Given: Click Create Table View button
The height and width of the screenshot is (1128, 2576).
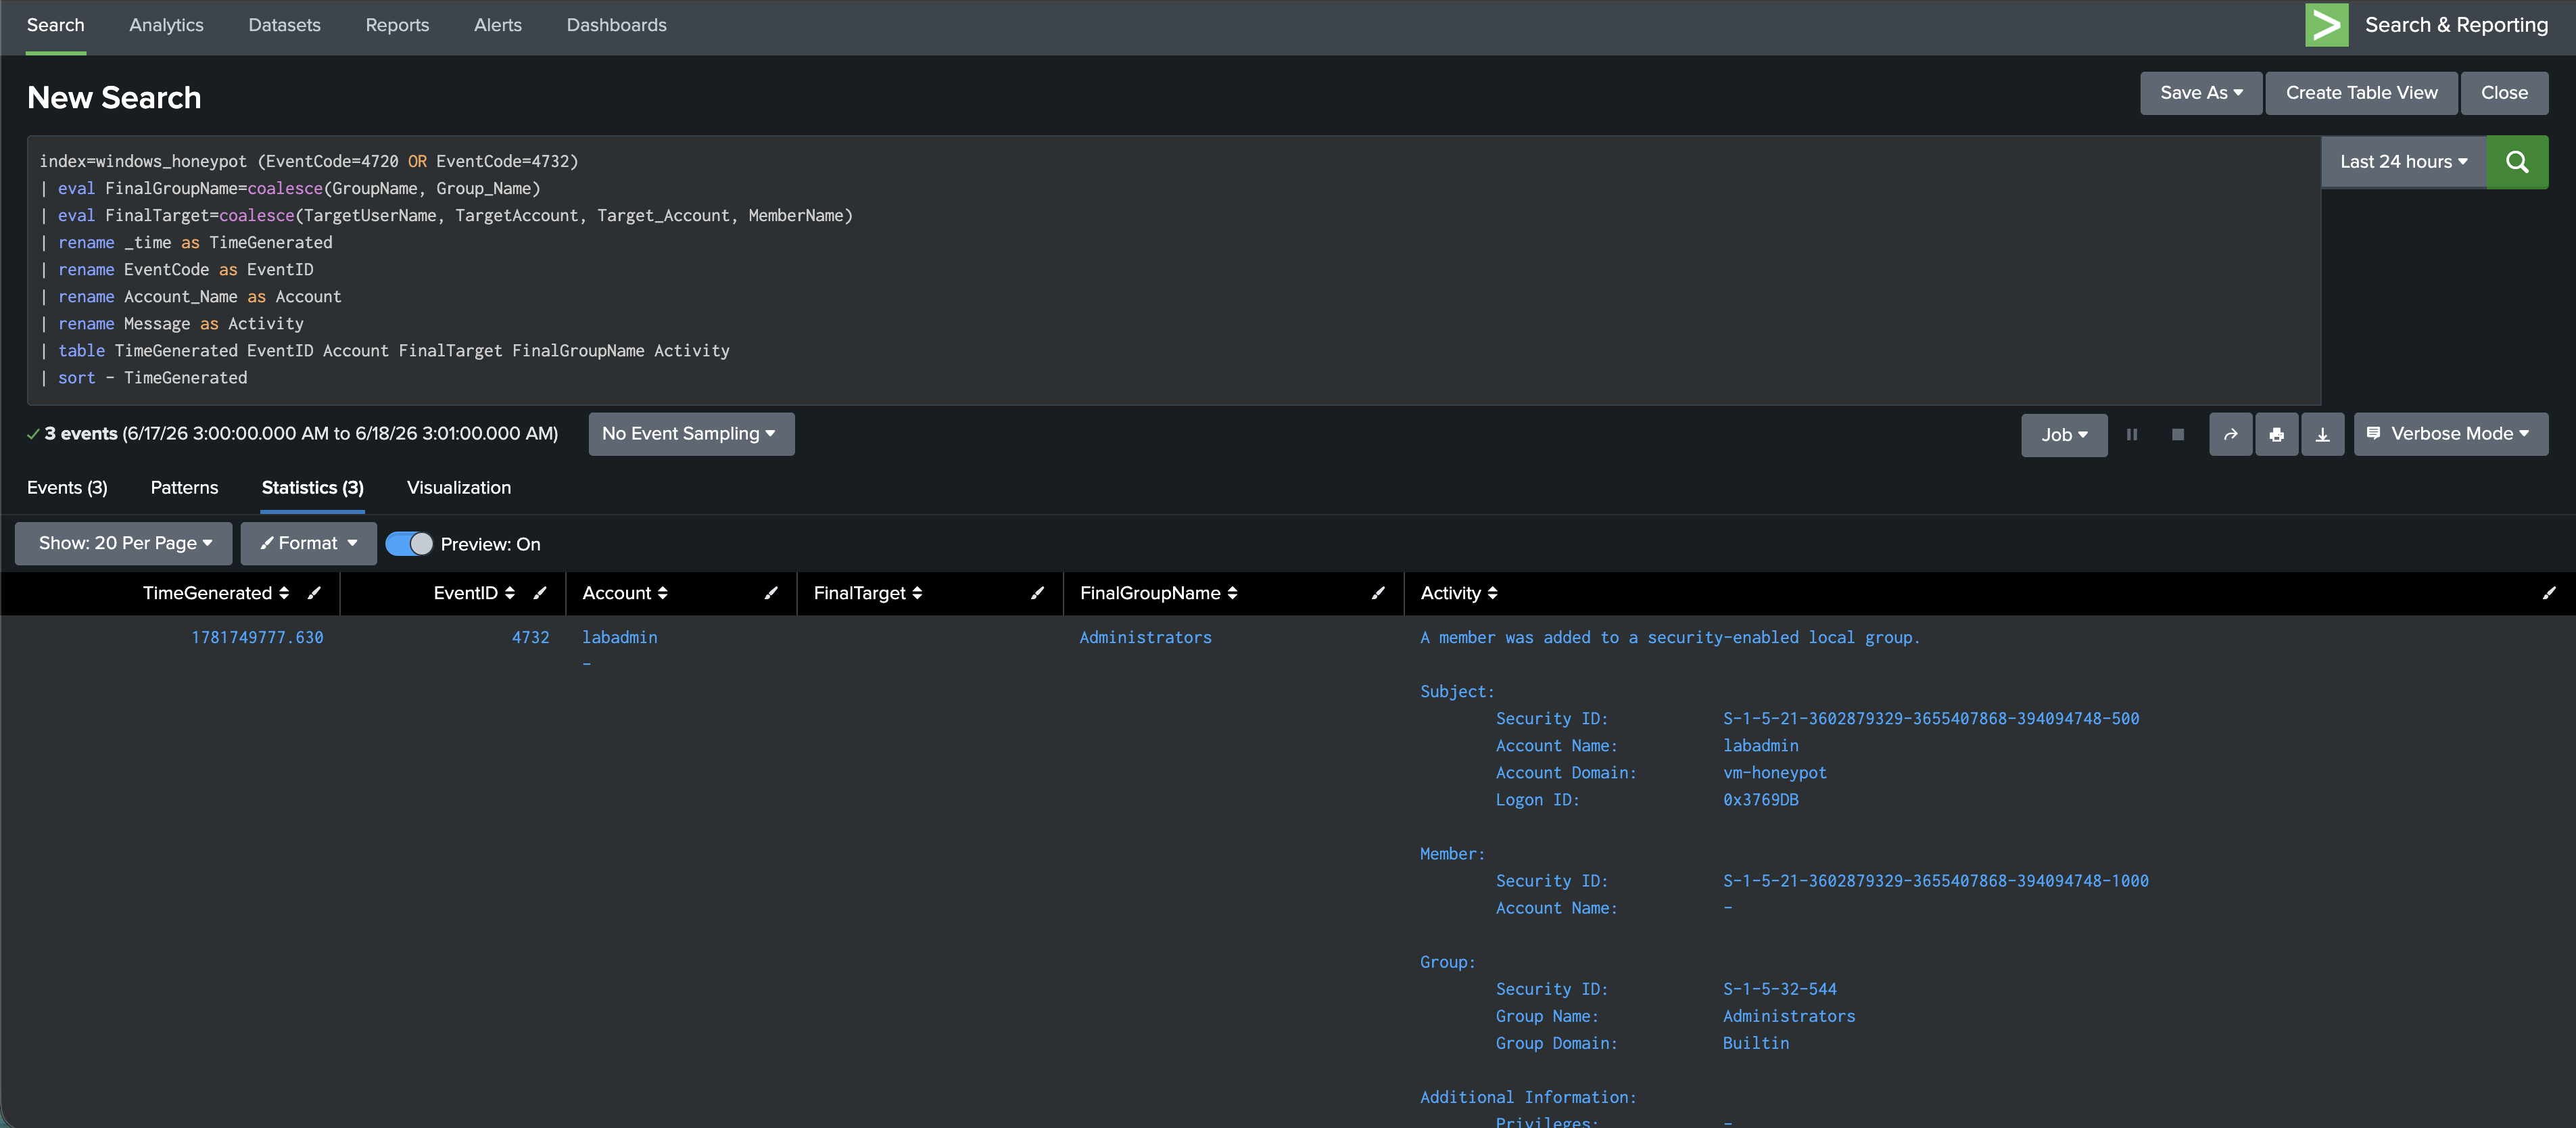Looking at the screenshot, I should coord(2361,93).
